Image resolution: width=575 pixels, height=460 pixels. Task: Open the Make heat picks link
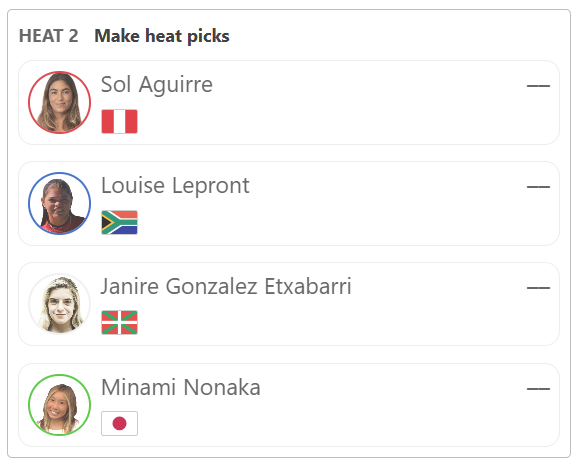click(162, 36)
